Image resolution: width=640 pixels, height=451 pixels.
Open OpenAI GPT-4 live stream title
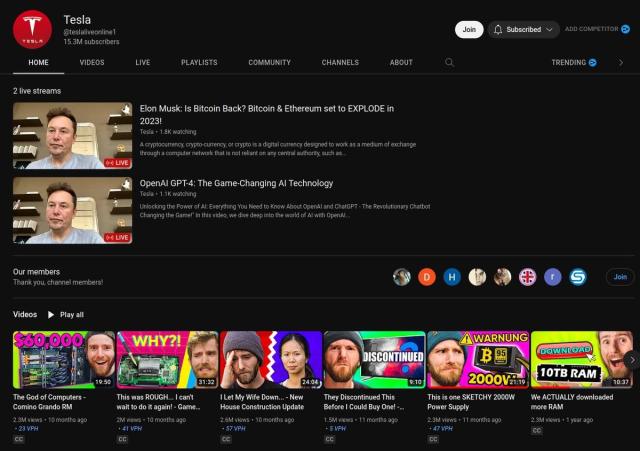click(x=237, y=183)
